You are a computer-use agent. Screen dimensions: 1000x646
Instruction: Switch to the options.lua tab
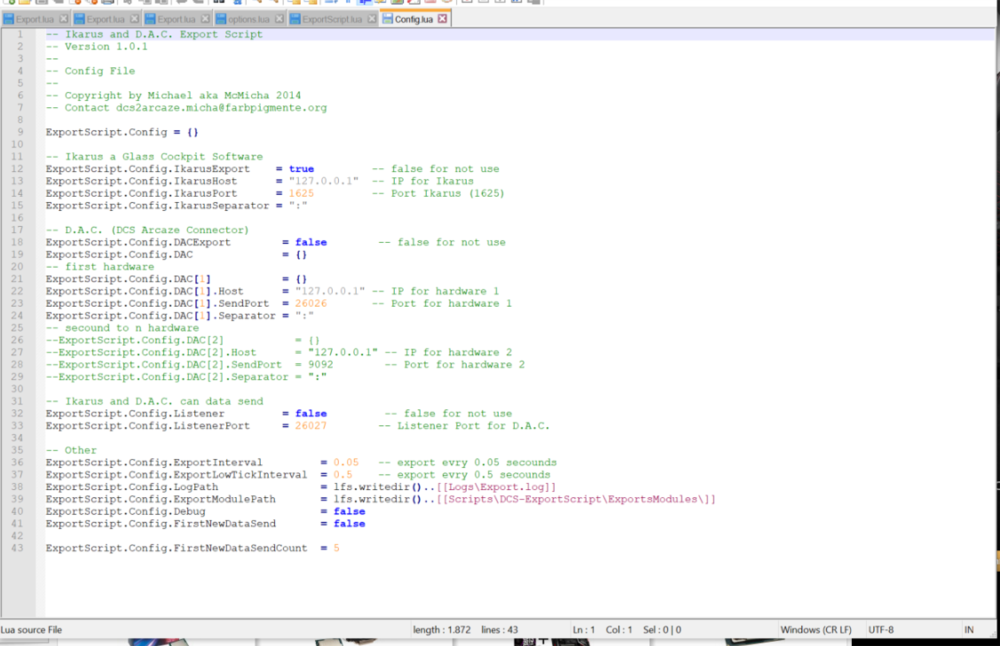(x=251, y=19)
